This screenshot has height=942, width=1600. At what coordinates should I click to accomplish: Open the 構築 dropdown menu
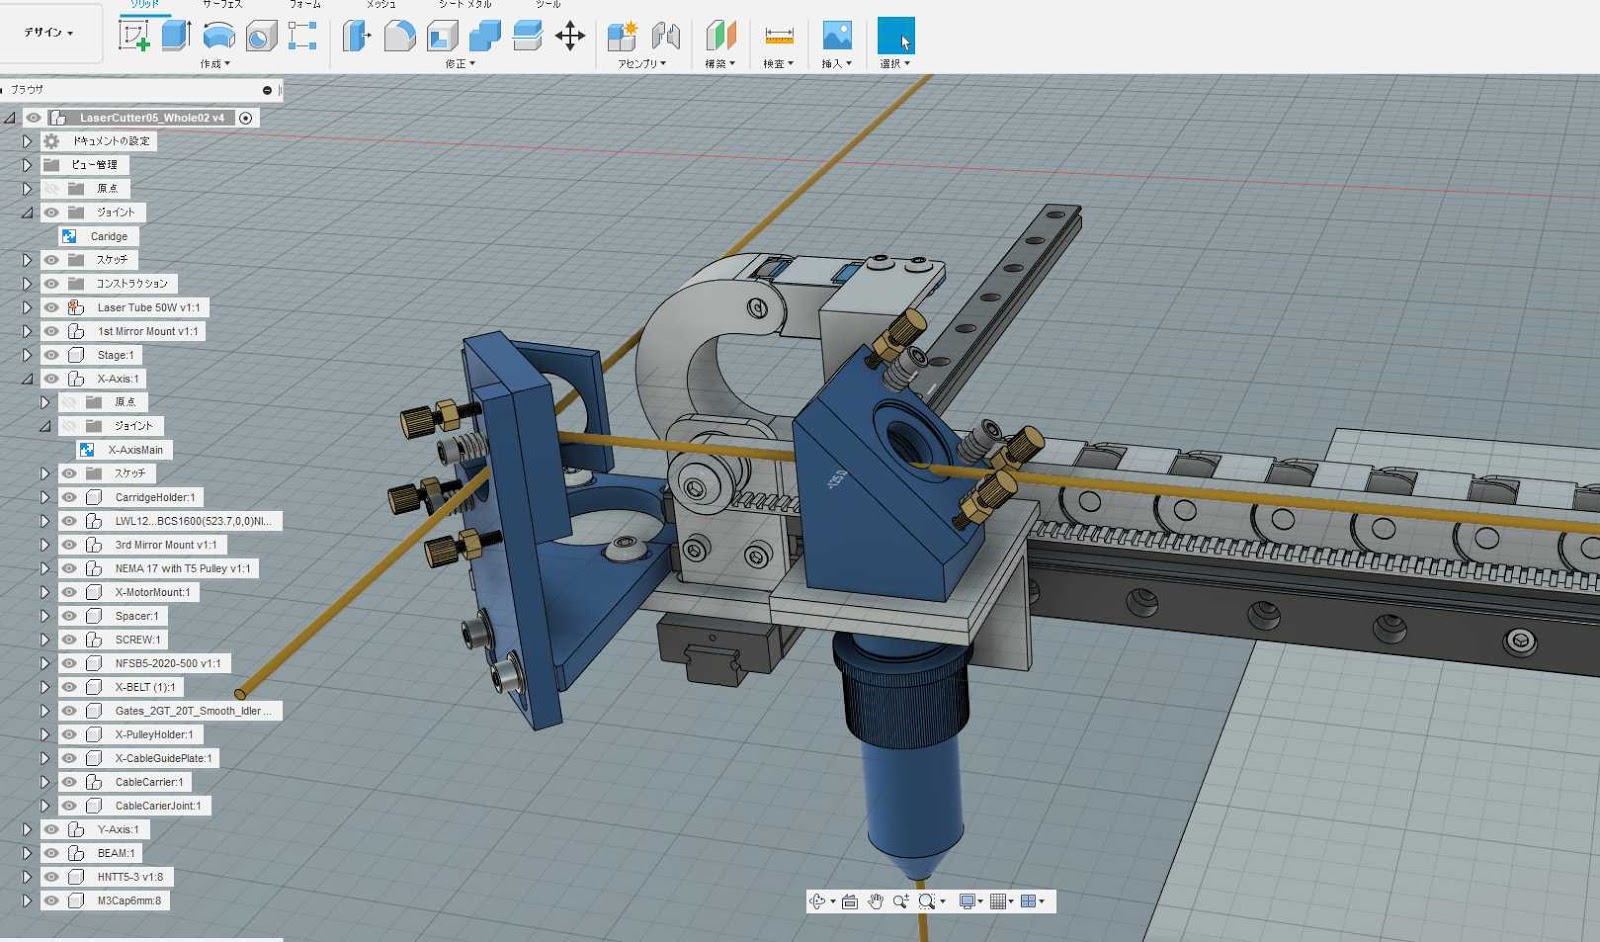[x=720, y=64]
